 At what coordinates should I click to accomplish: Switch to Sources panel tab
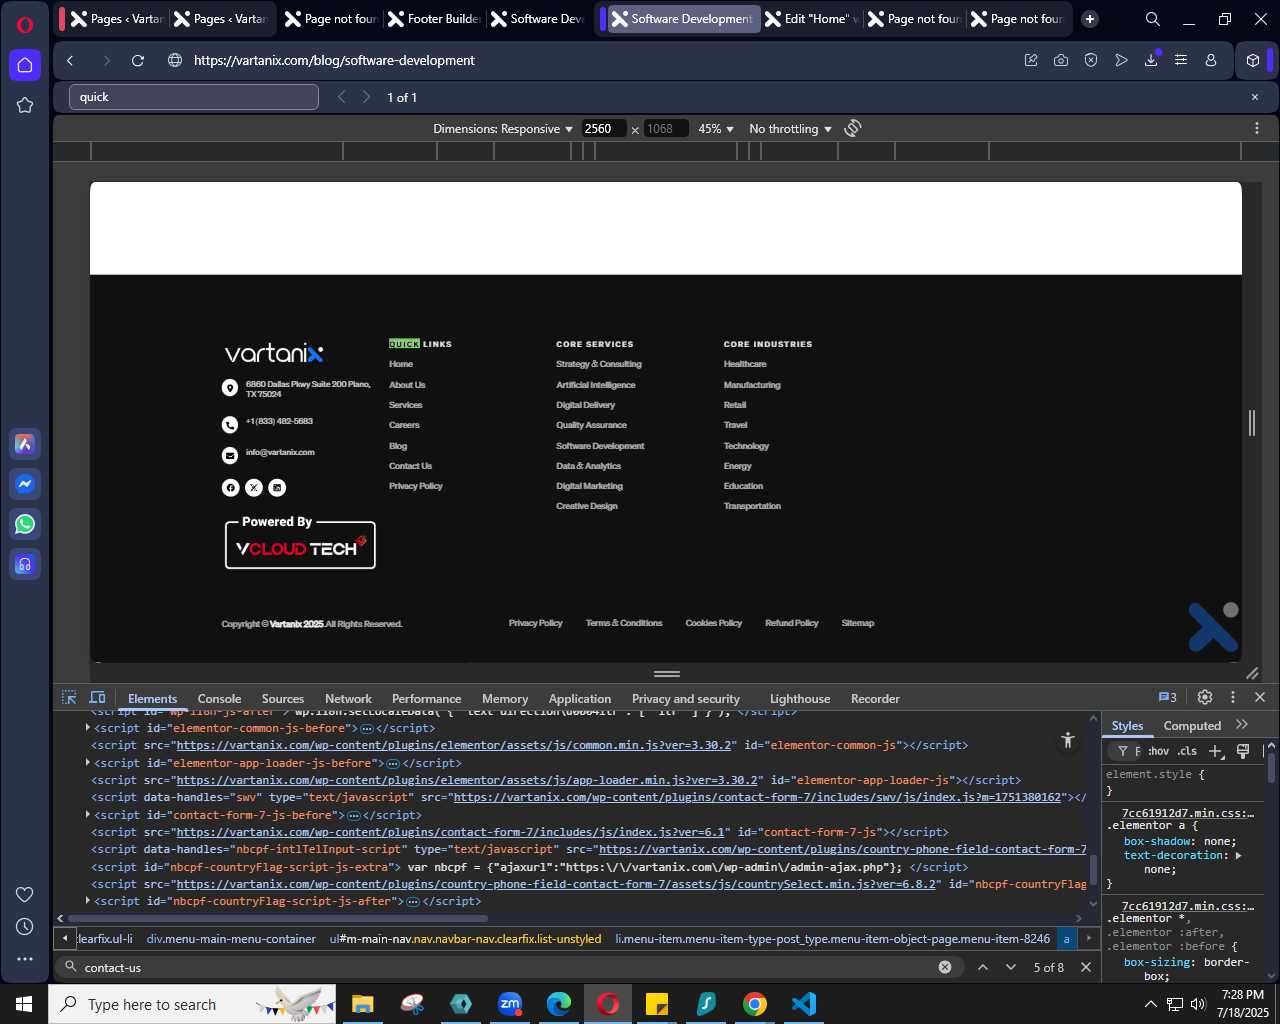(283, 699)
